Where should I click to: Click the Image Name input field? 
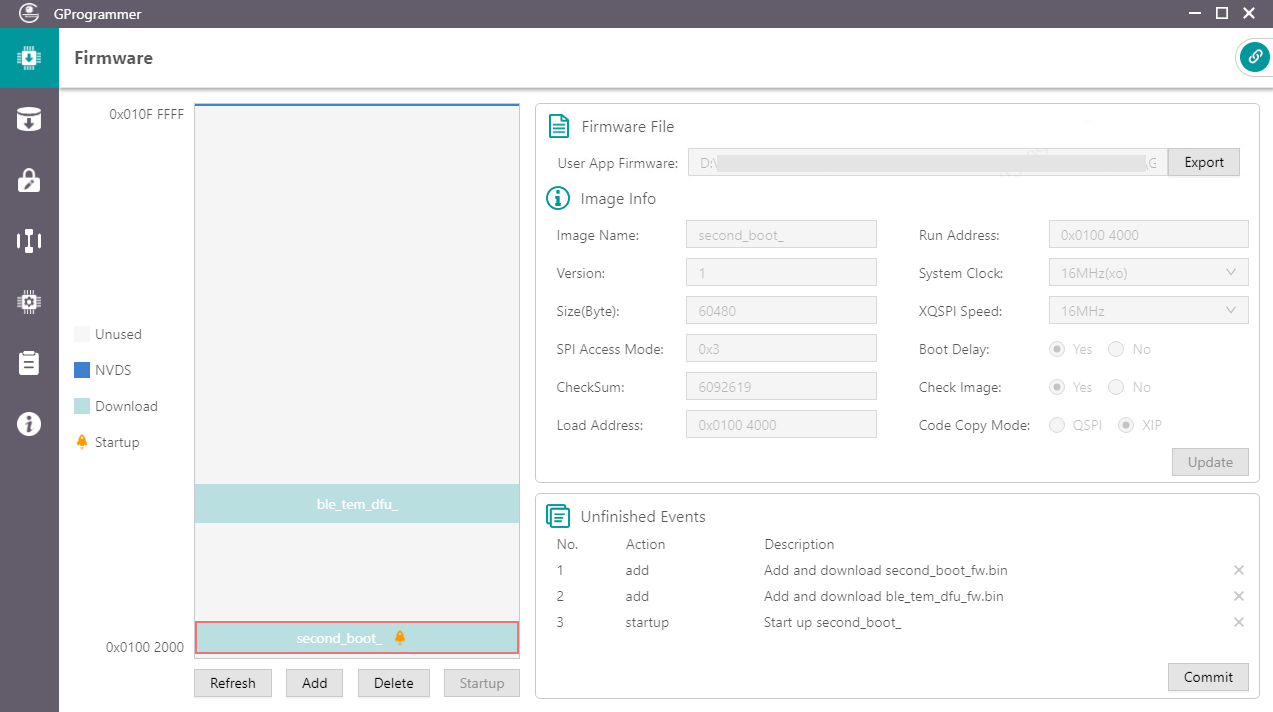point(781,235)
